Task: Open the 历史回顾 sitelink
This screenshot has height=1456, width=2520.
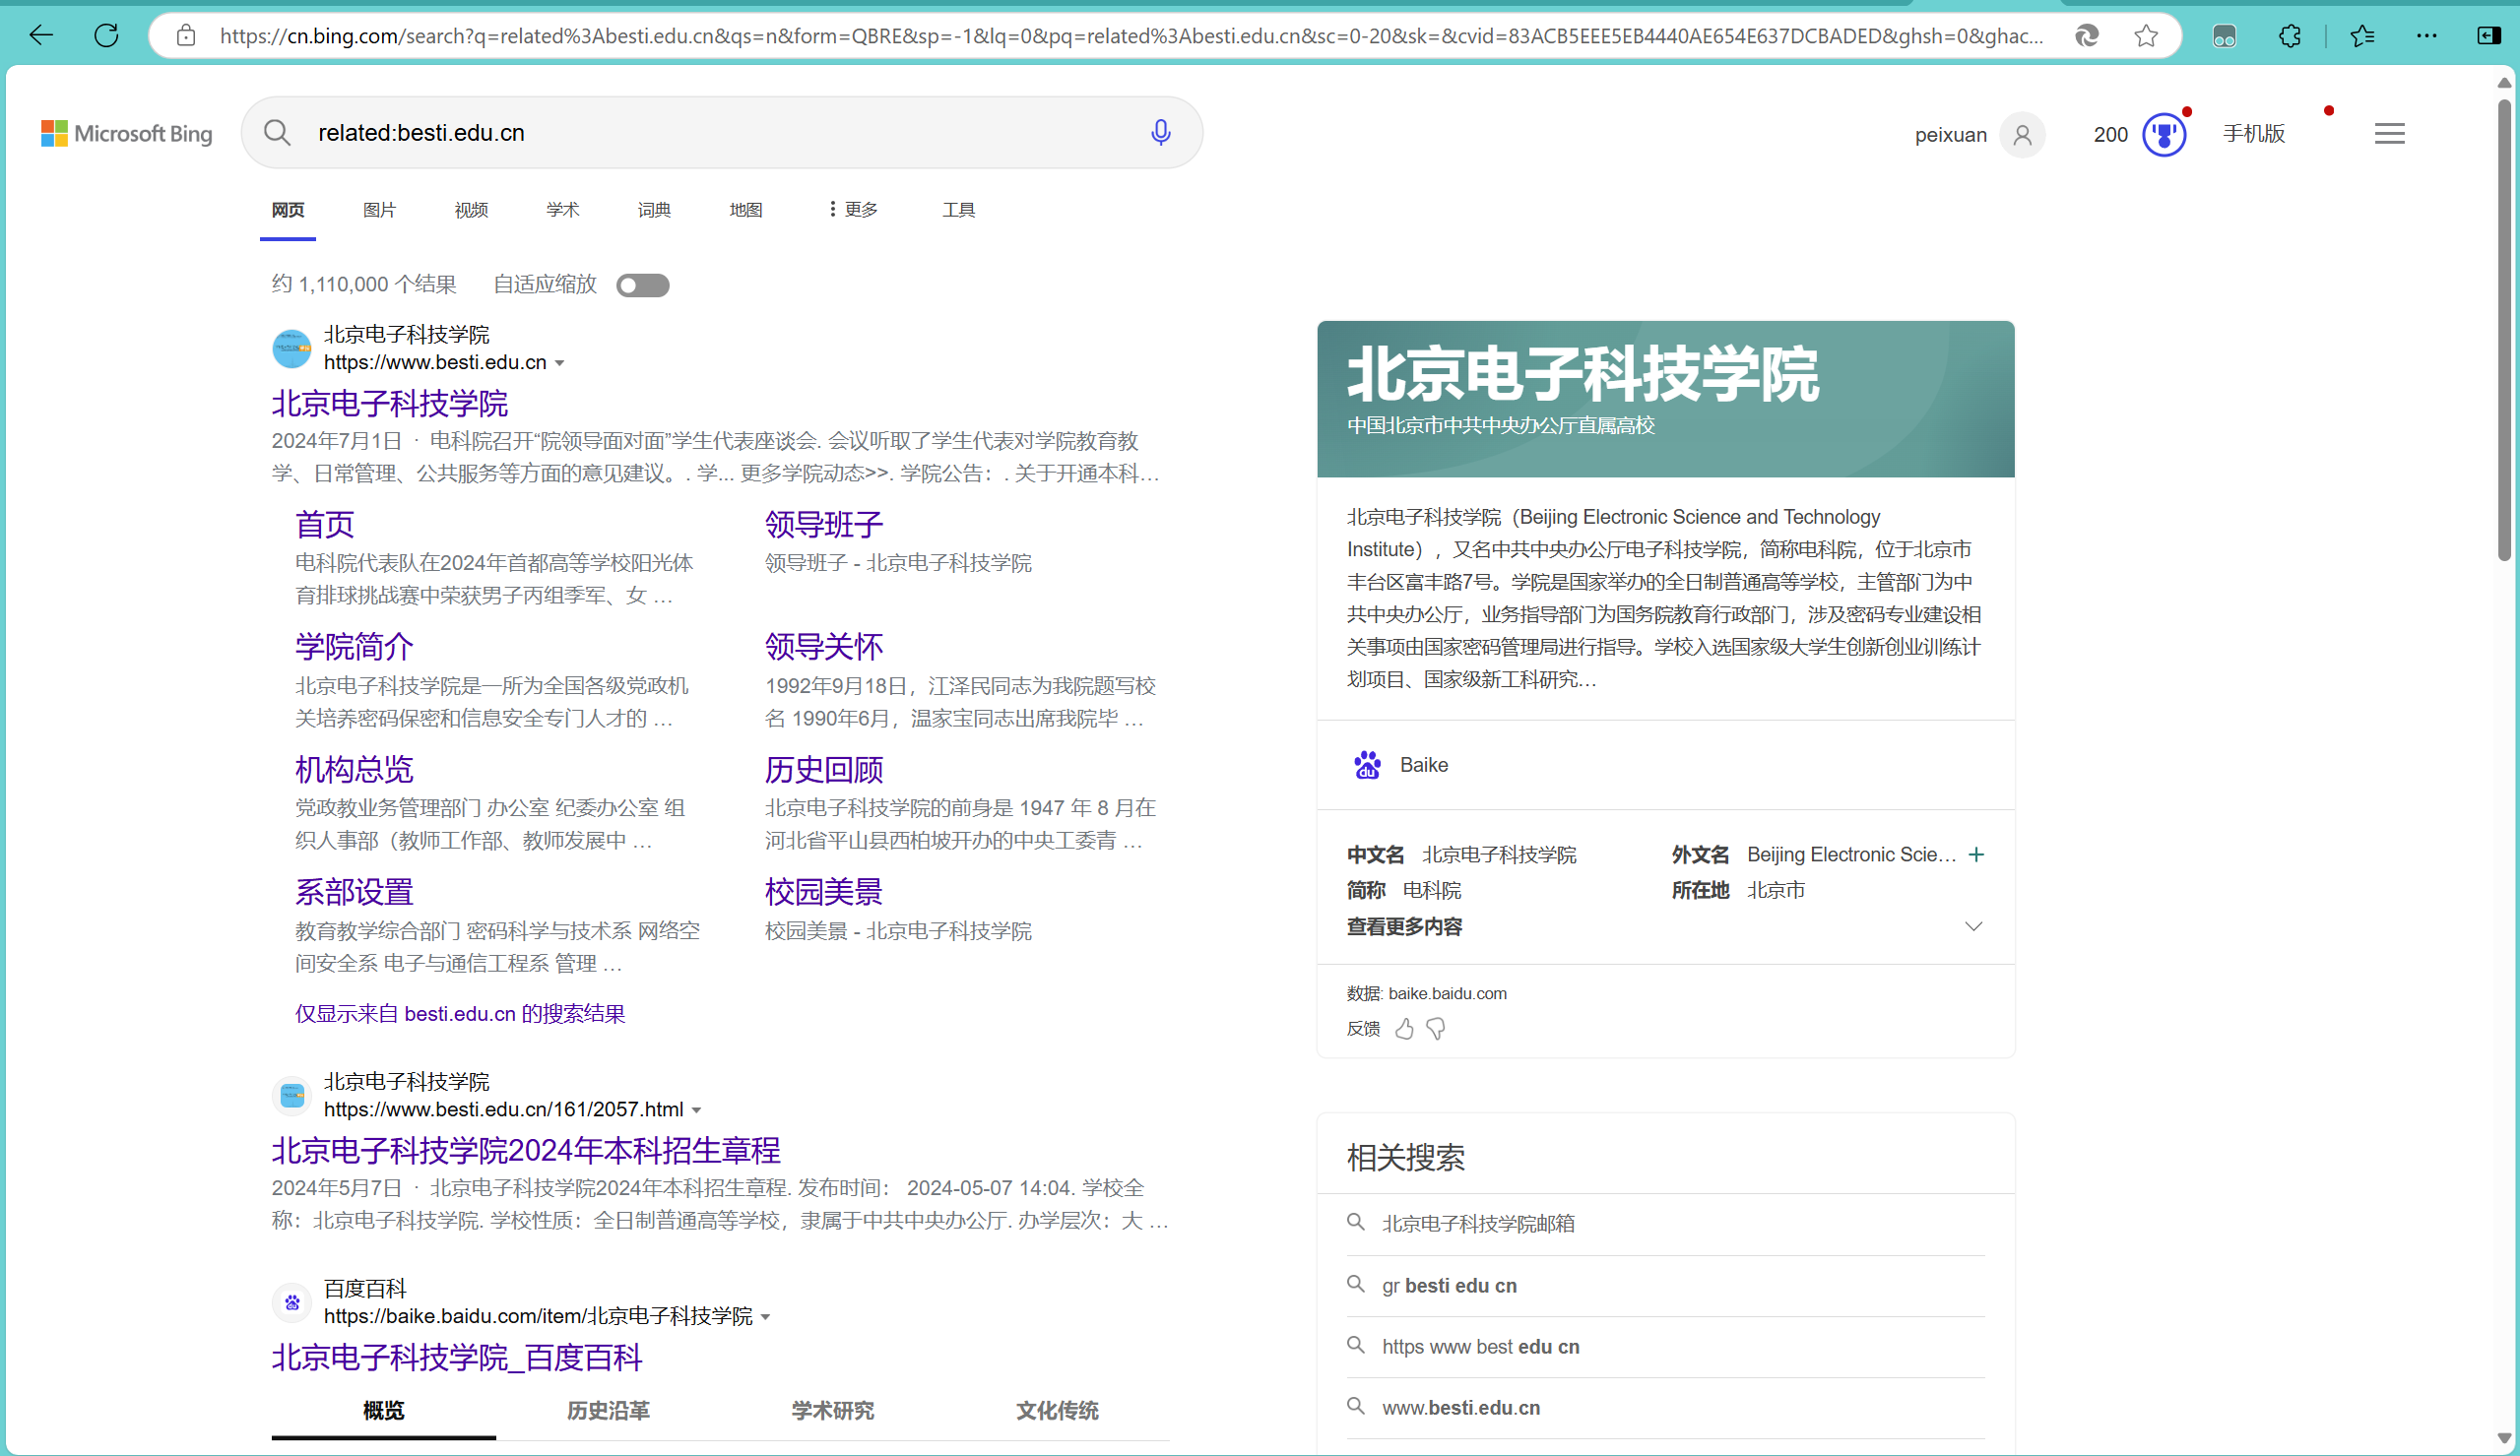Action: 824,770
